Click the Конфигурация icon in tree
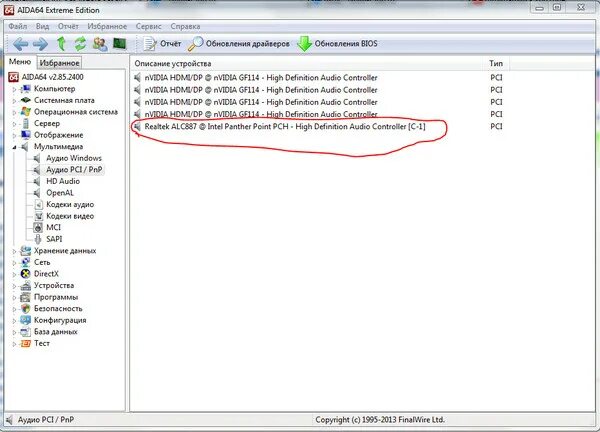This screenshot has height=432, width=600. coord(25,320)
